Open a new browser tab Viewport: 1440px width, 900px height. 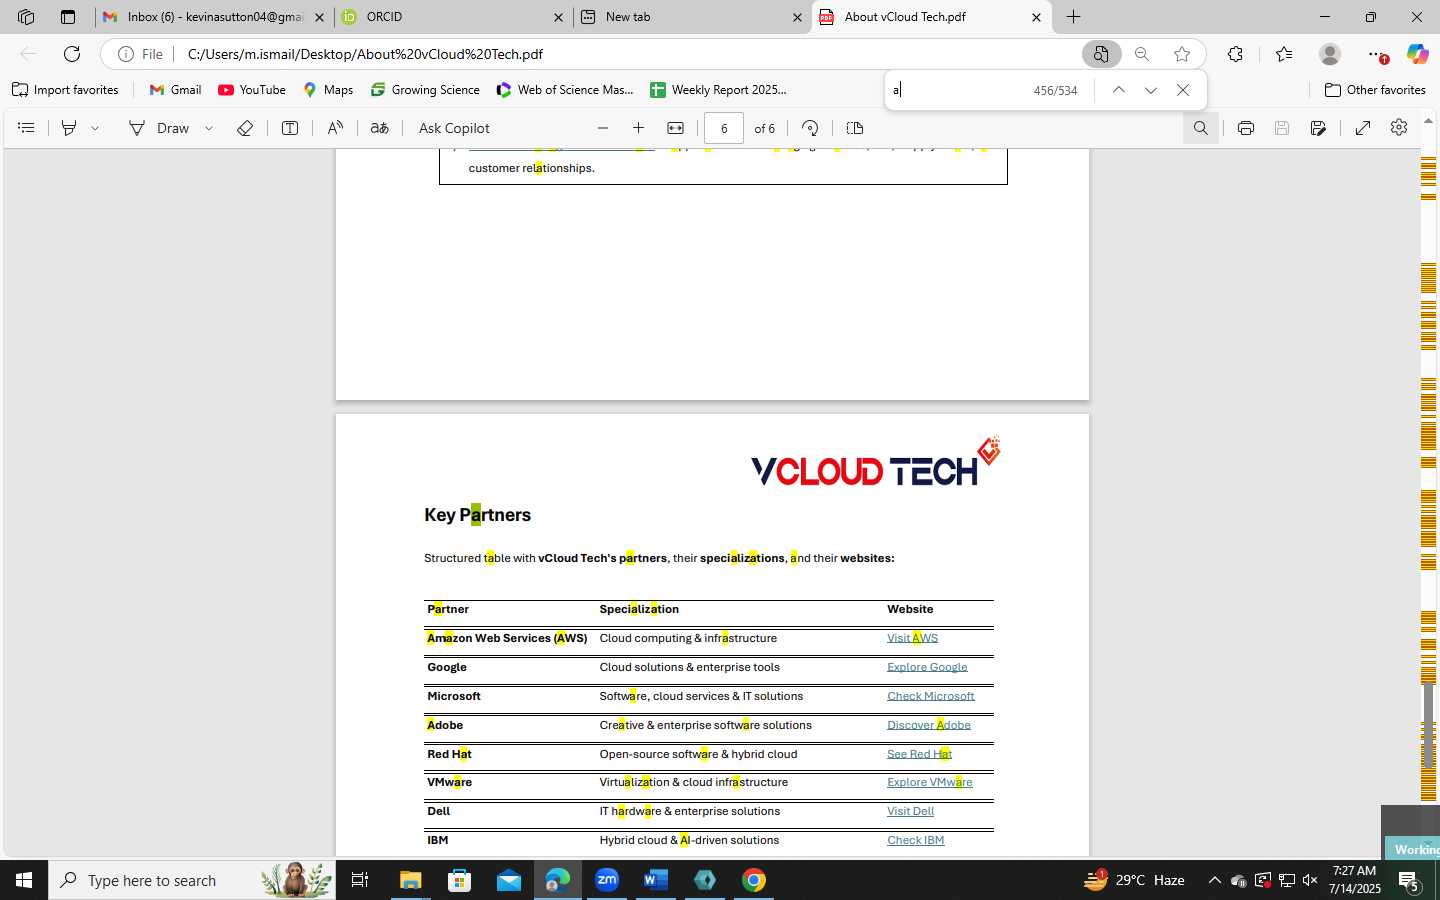[1073, 17]
